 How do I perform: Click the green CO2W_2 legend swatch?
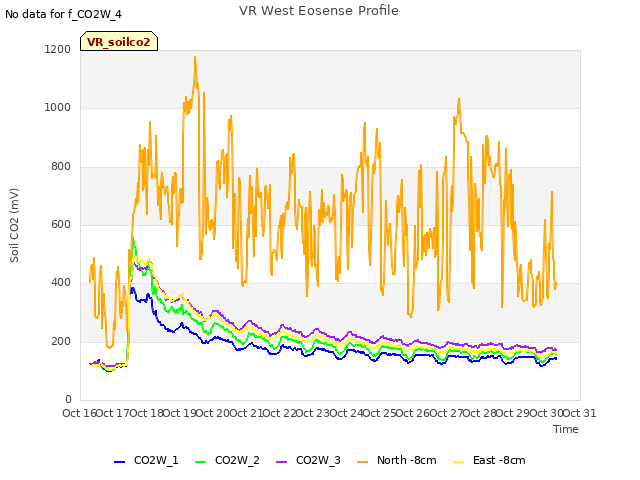click(200, 462)
